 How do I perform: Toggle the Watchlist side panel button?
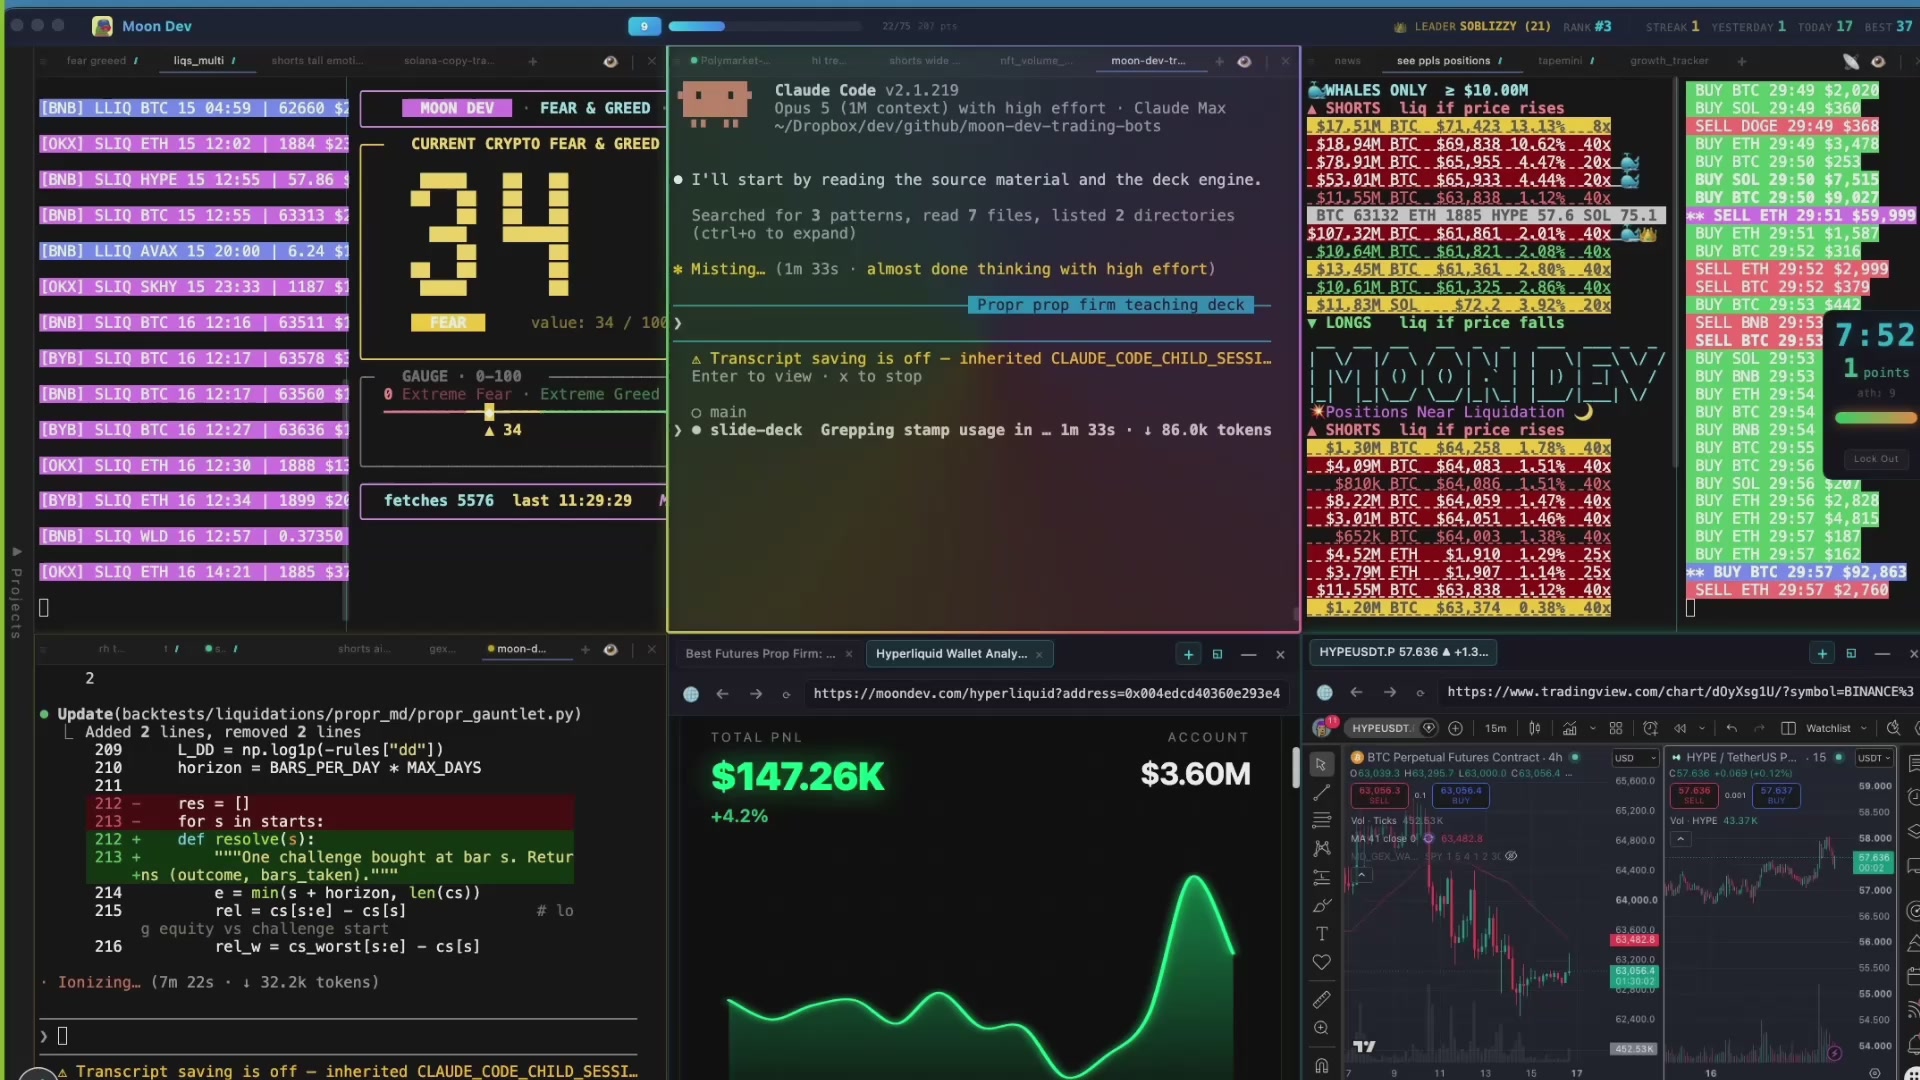click(x=1827, y=728)
